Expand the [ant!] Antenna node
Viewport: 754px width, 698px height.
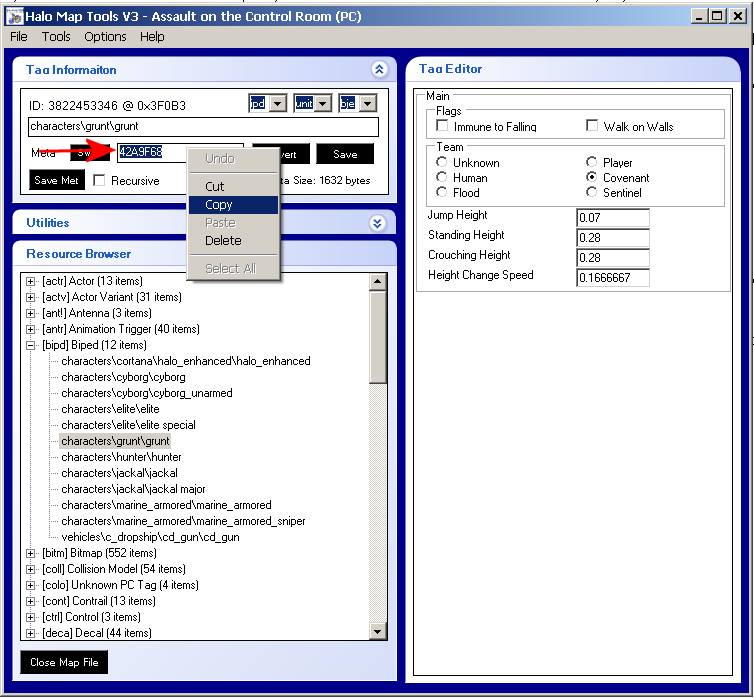(30, 313)
